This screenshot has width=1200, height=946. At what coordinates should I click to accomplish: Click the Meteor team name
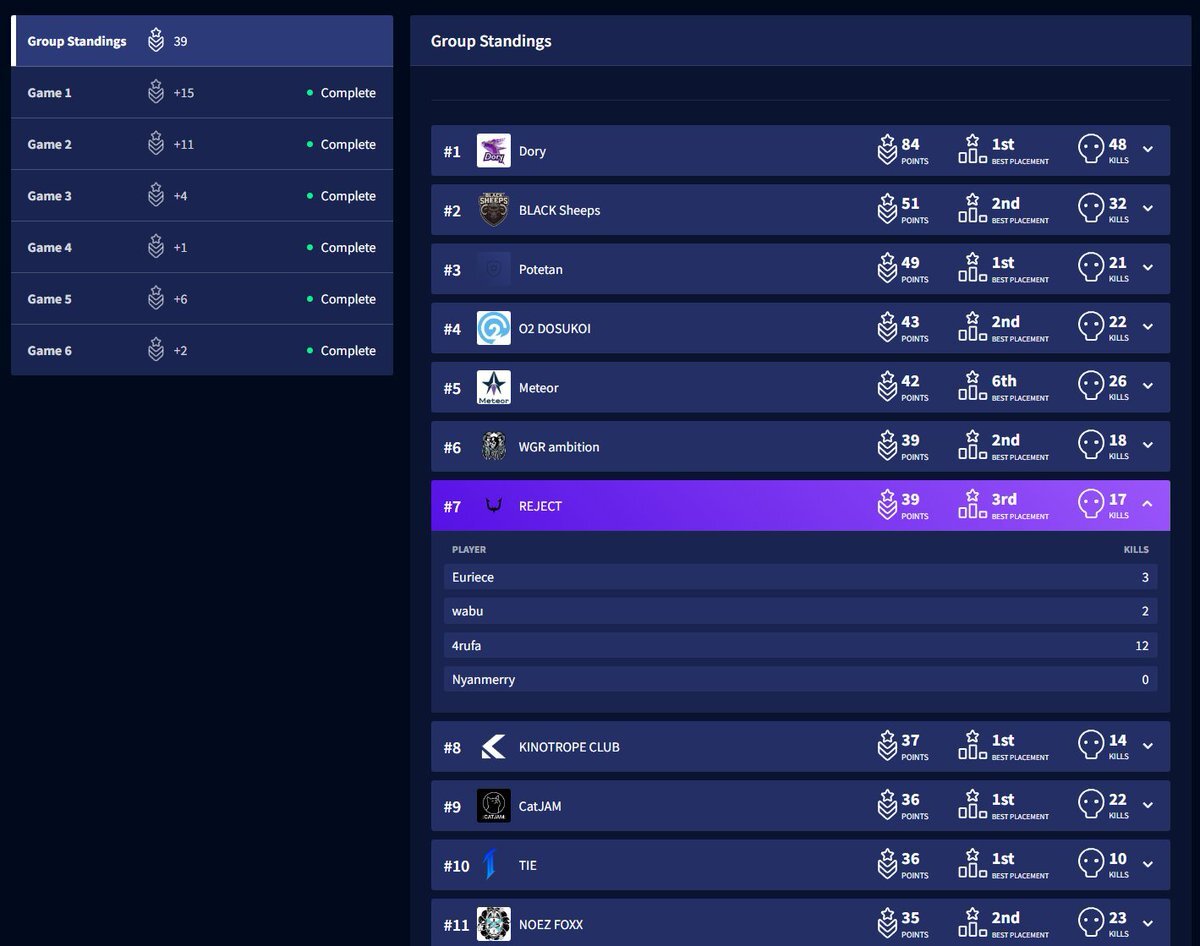[539, 388]
